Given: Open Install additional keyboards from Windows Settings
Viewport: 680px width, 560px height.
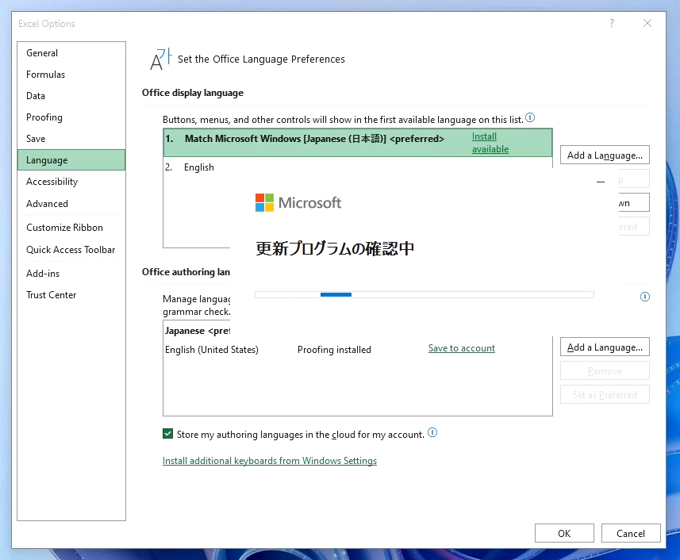Looking at the screenshot, I should point(269,461).
